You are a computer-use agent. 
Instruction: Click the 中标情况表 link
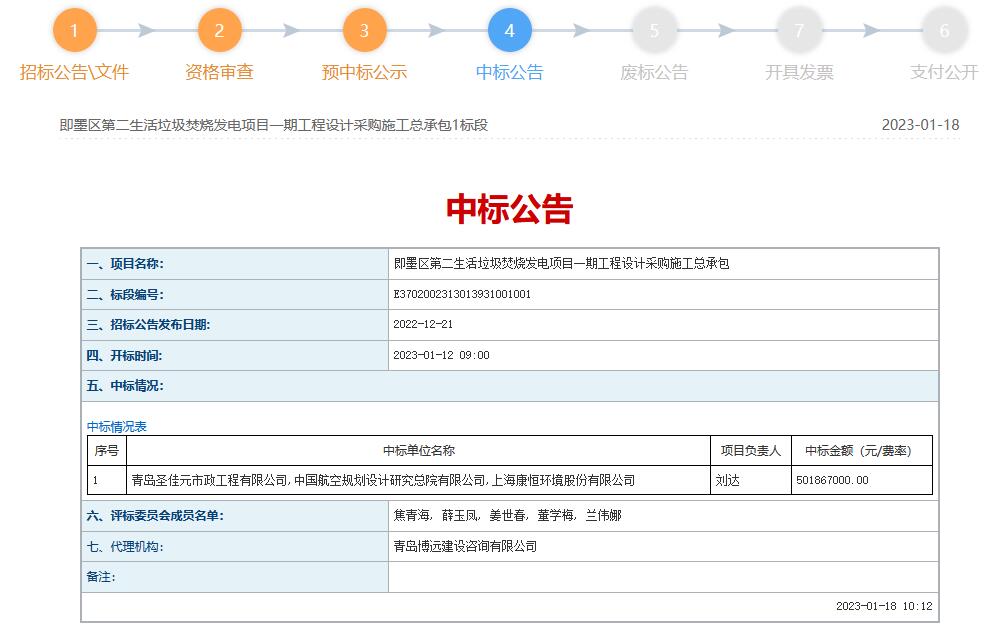tap(117, 426)
